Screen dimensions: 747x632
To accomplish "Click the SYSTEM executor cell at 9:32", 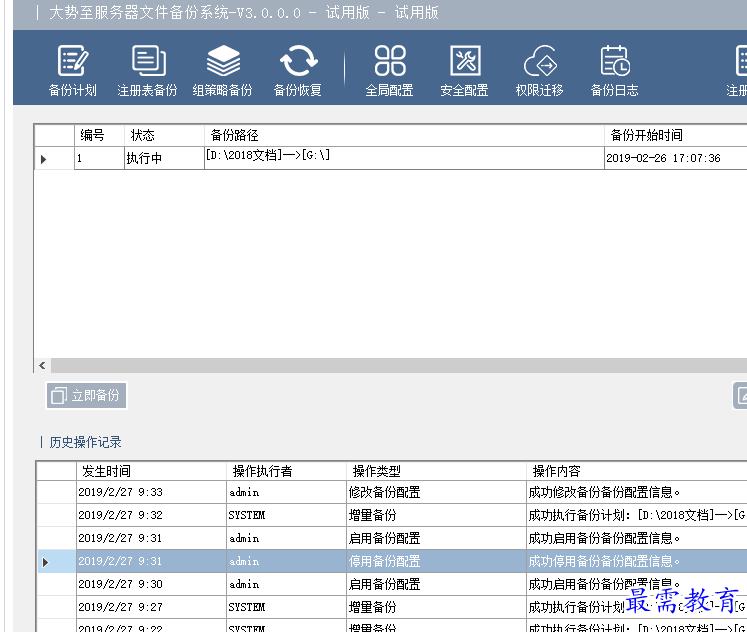I will click(x=286, y=515).
